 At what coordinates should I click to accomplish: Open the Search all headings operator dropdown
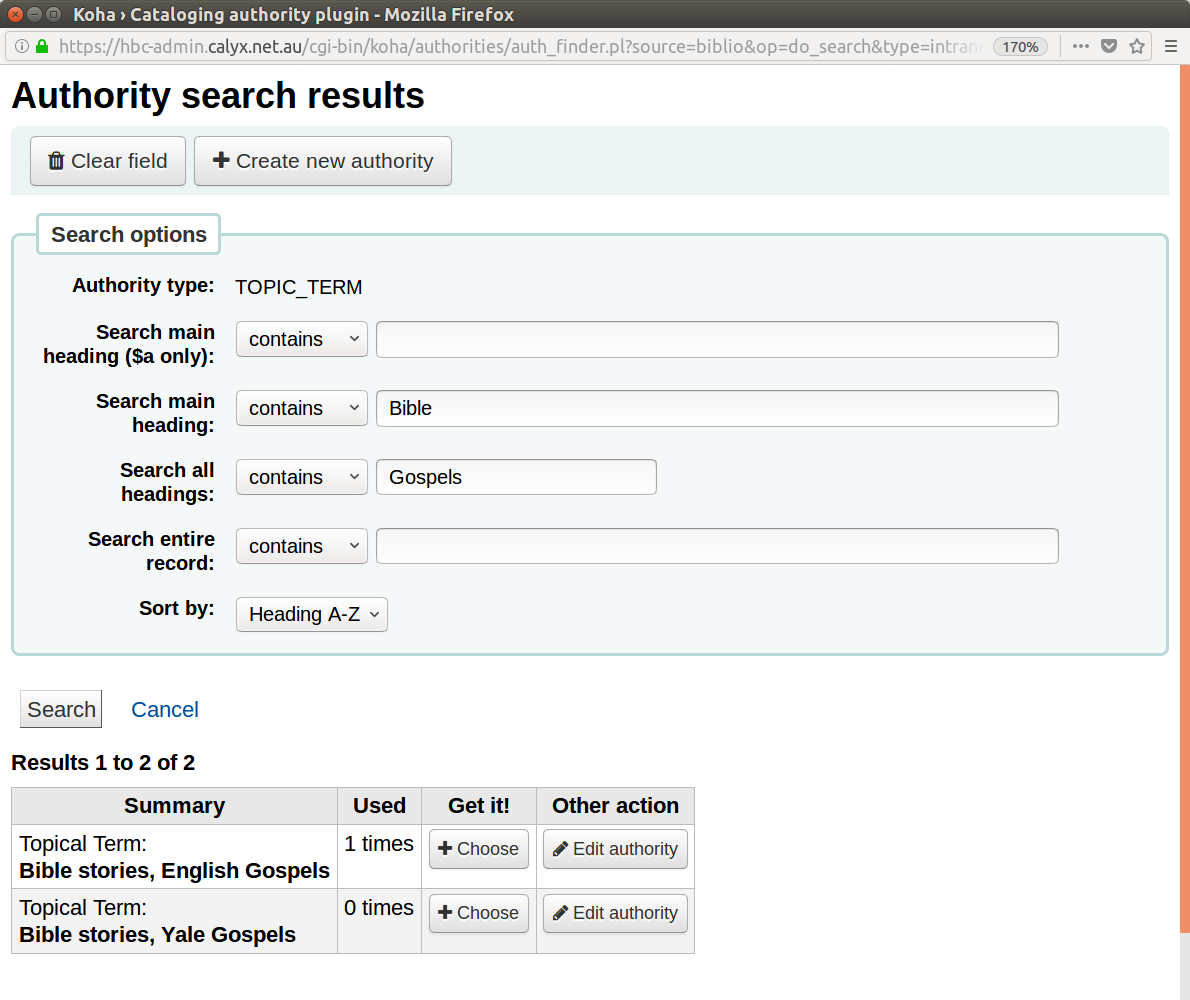coord(302,477)
